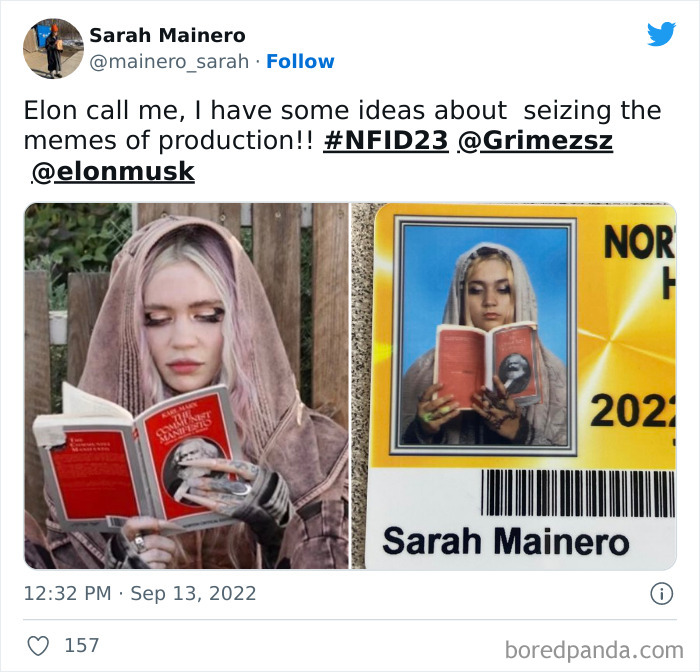This screenshot has height=672, width=700.
Task: Like the tweet via heart icon
Action: point(38,646)
